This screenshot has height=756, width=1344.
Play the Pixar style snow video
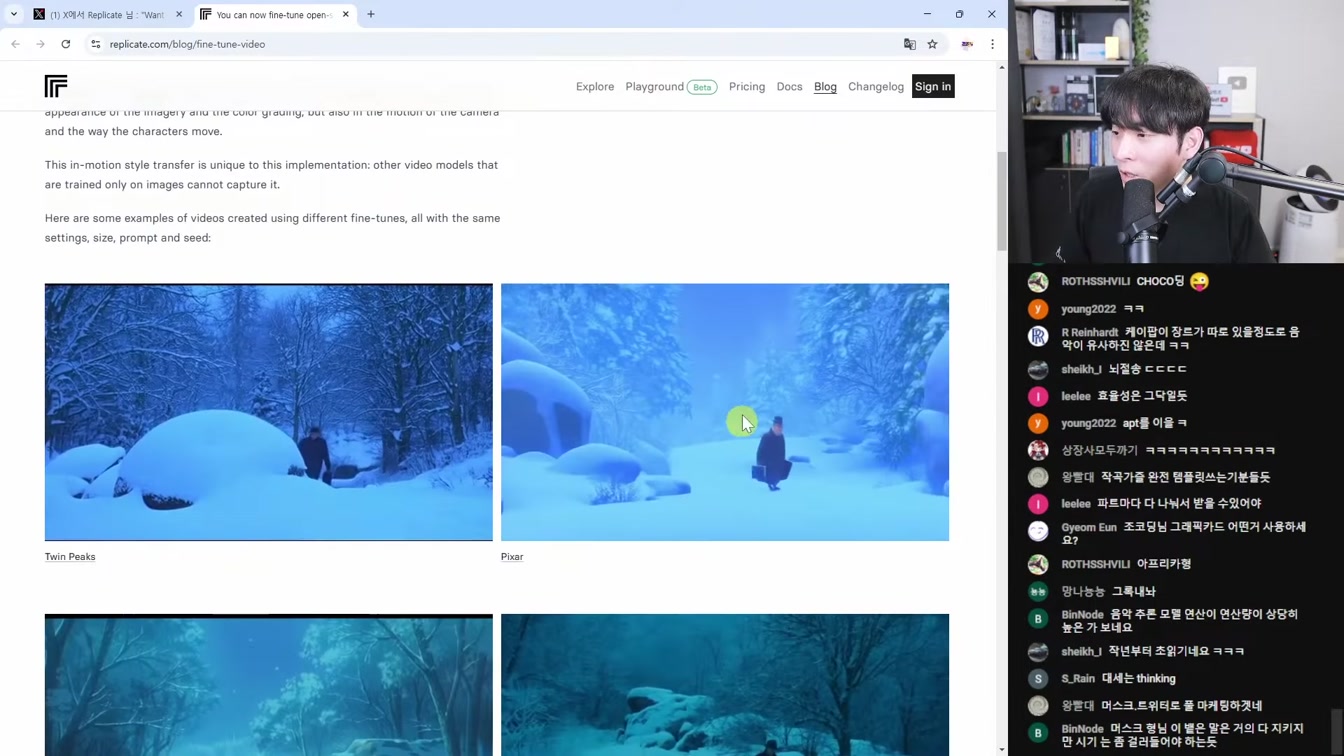pyautogui.click(x=725, y=412)
